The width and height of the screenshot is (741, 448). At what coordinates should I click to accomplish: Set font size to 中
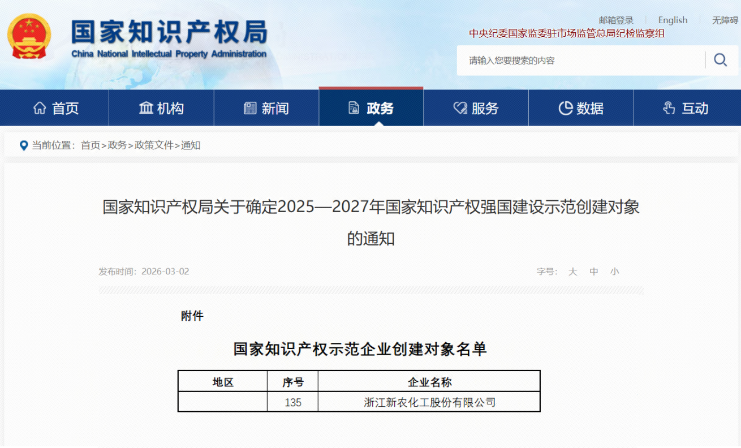click(x=594, y=272)
